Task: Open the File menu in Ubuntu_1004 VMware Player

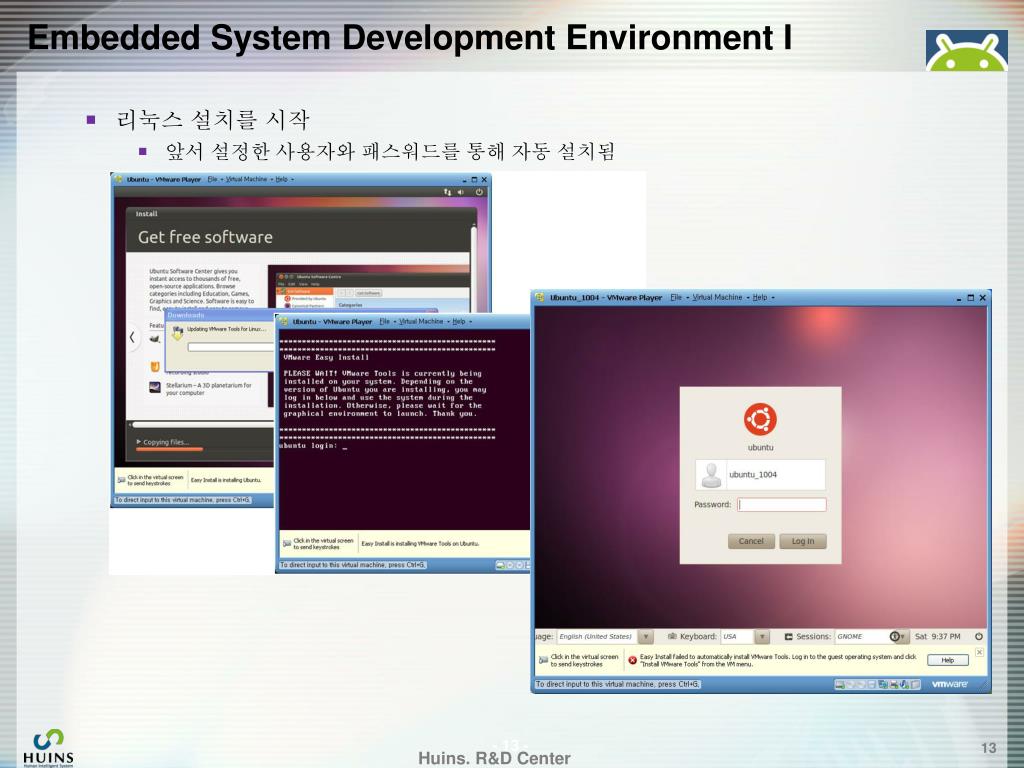Action: (x=677, y=298)
